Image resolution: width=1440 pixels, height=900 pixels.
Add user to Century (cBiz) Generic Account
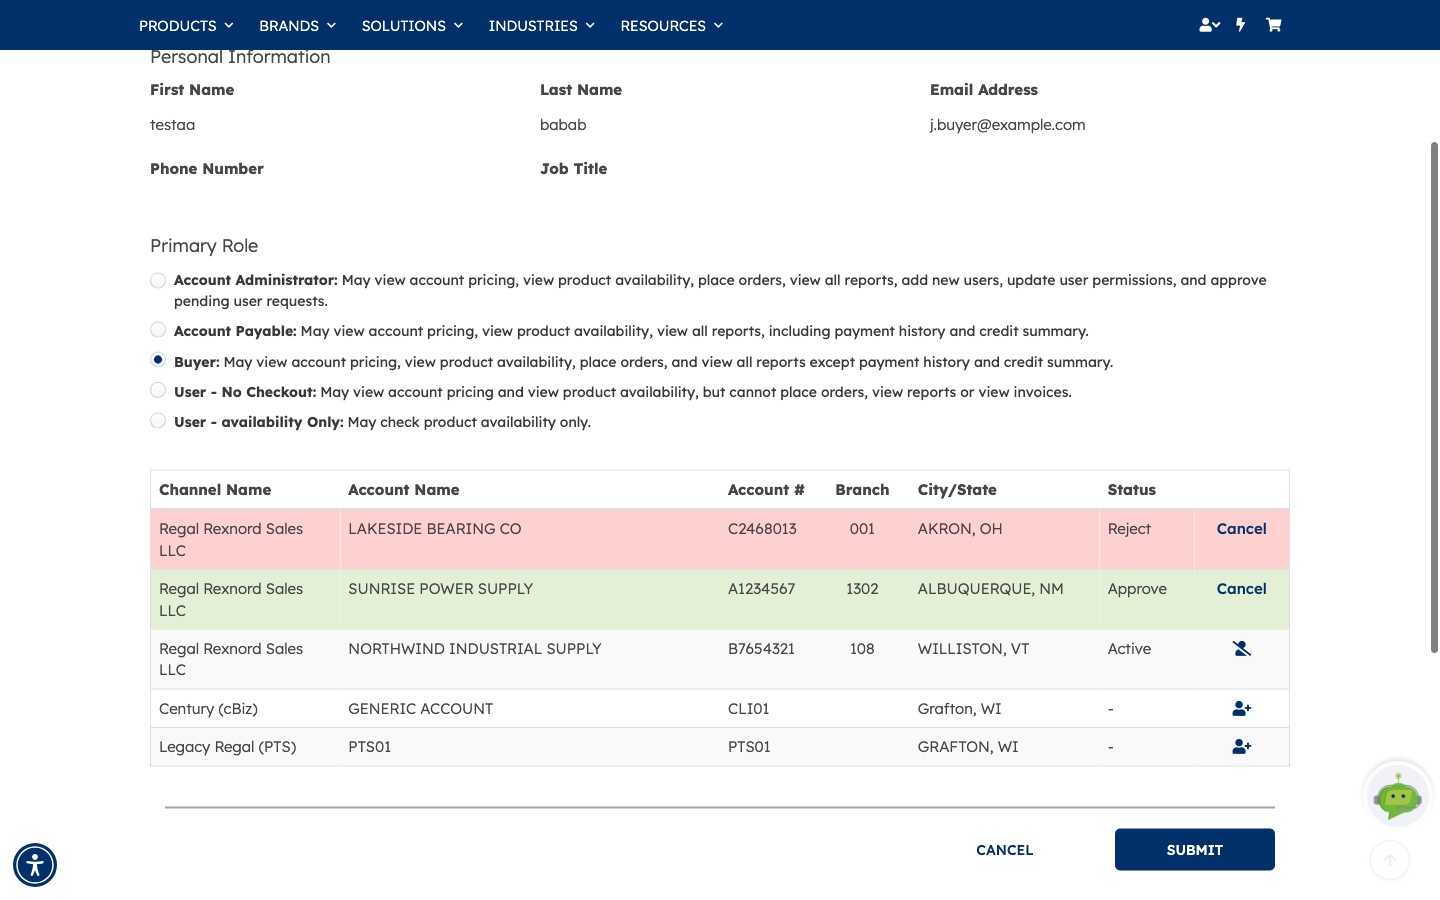click(x=1242, y=709)
